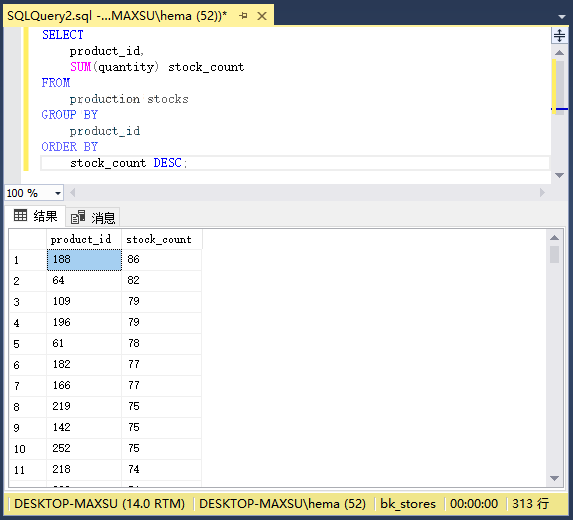This screenshot has width=573, height=520.
Task: Click the horizontal scroll left arrow
Action: [x=73, y=193]
